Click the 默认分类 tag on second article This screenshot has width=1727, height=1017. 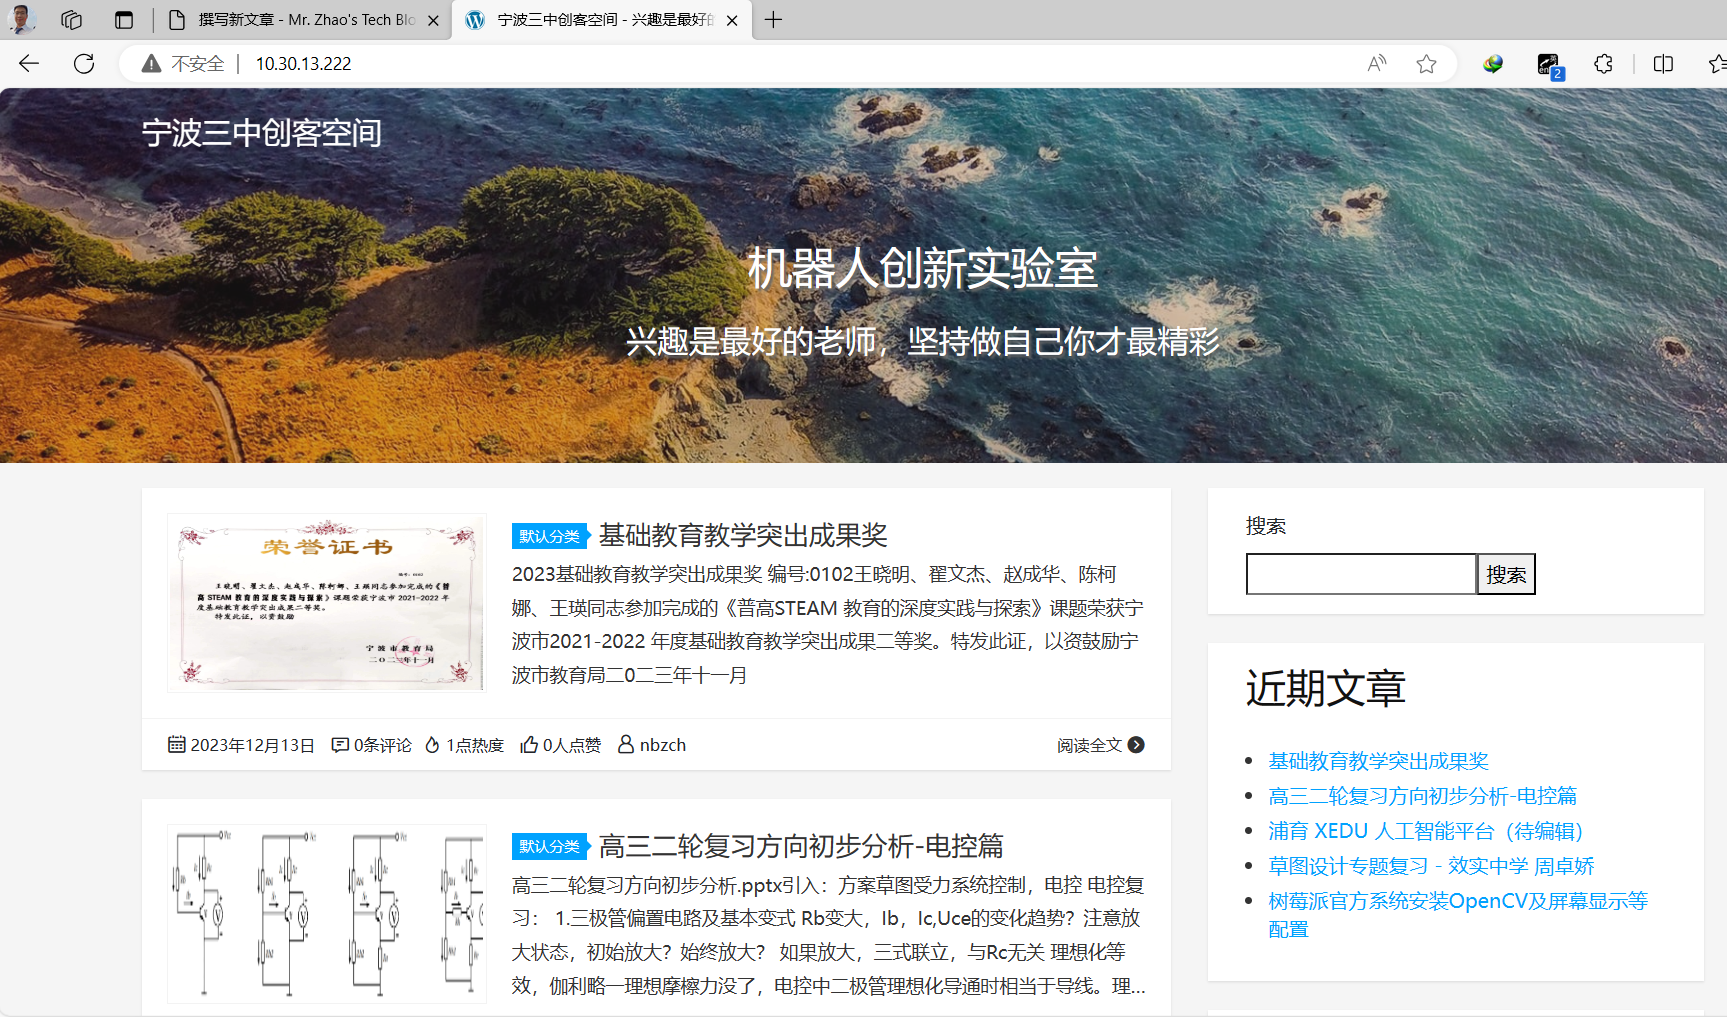click(549, 846)
